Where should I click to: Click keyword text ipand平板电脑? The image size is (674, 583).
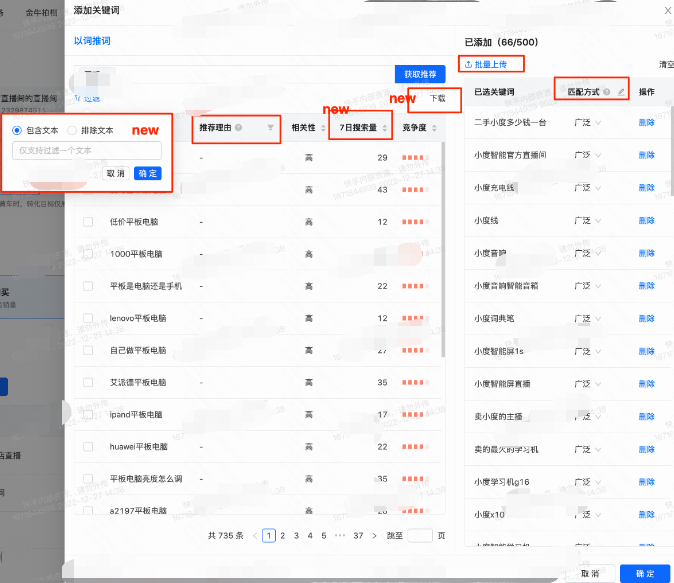(x=136, y=415)
